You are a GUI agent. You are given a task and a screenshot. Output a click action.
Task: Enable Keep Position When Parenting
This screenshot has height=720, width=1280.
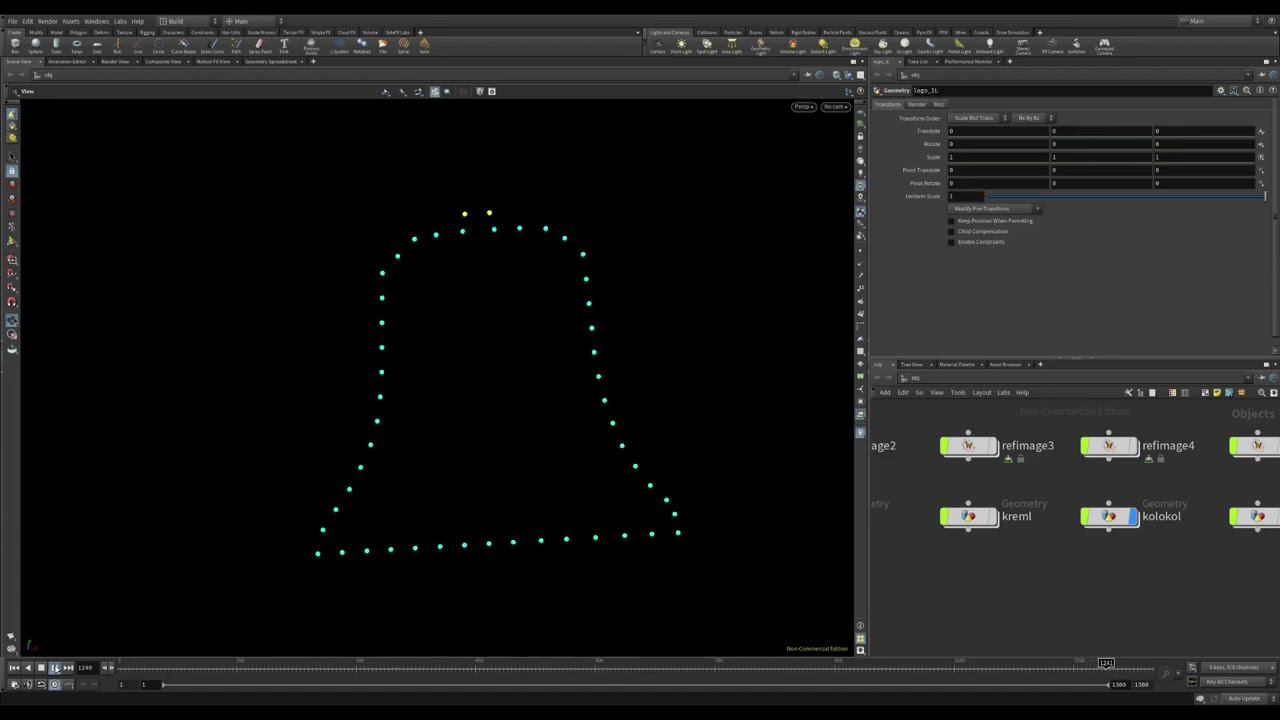pyautogui.click(x=952, y=221)
